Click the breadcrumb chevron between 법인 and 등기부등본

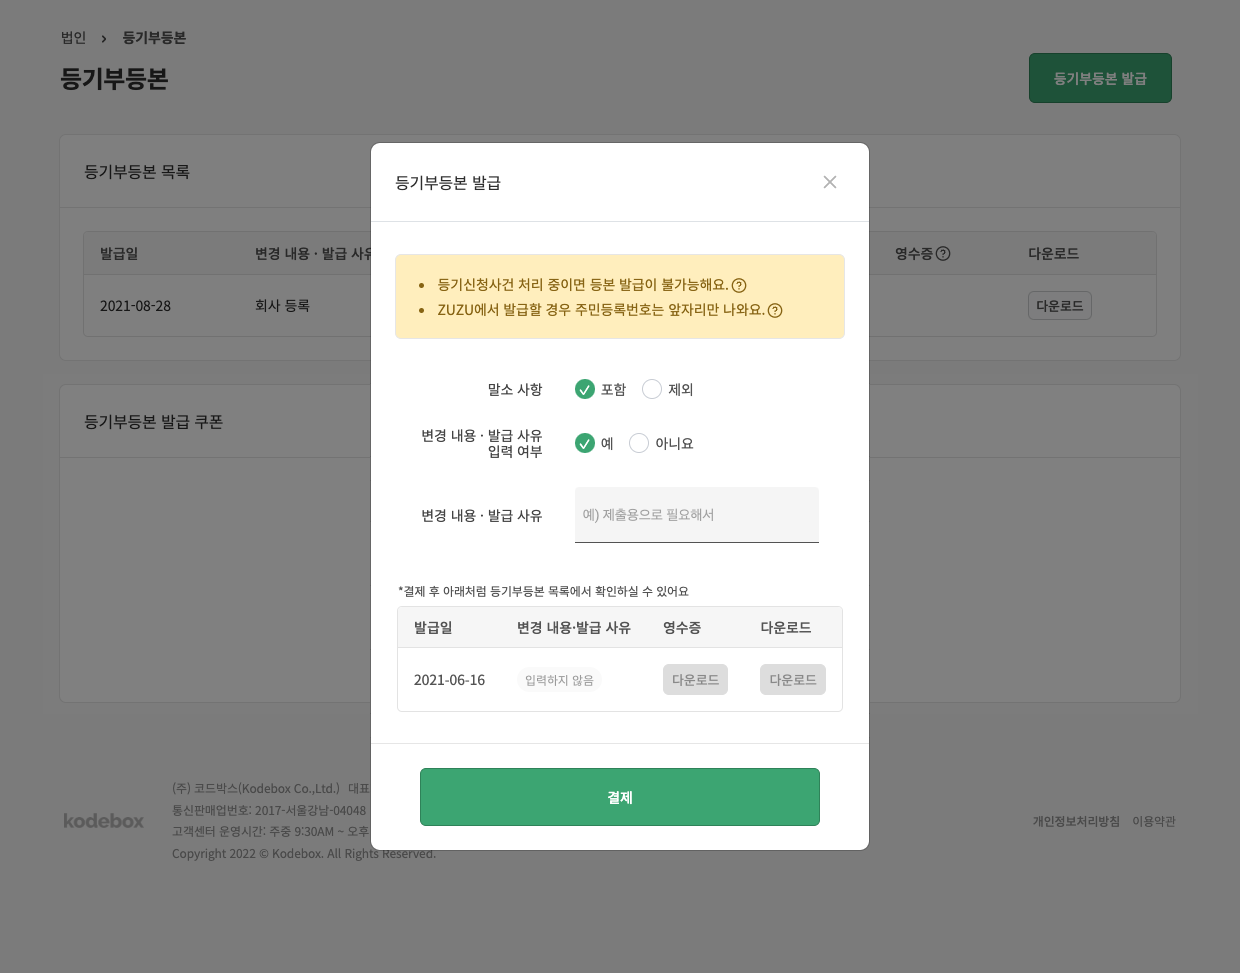pos(103,37)
